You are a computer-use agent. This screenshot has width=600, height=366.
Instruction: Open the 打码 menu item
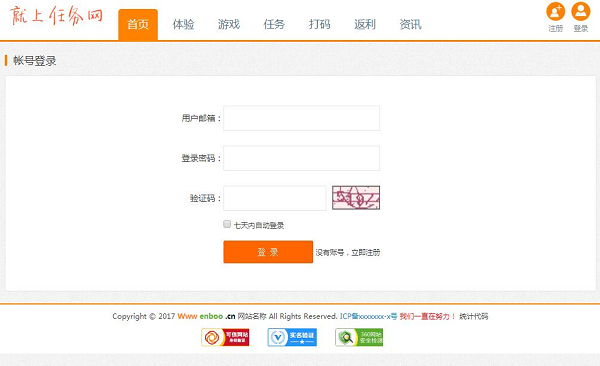[320, 25]
